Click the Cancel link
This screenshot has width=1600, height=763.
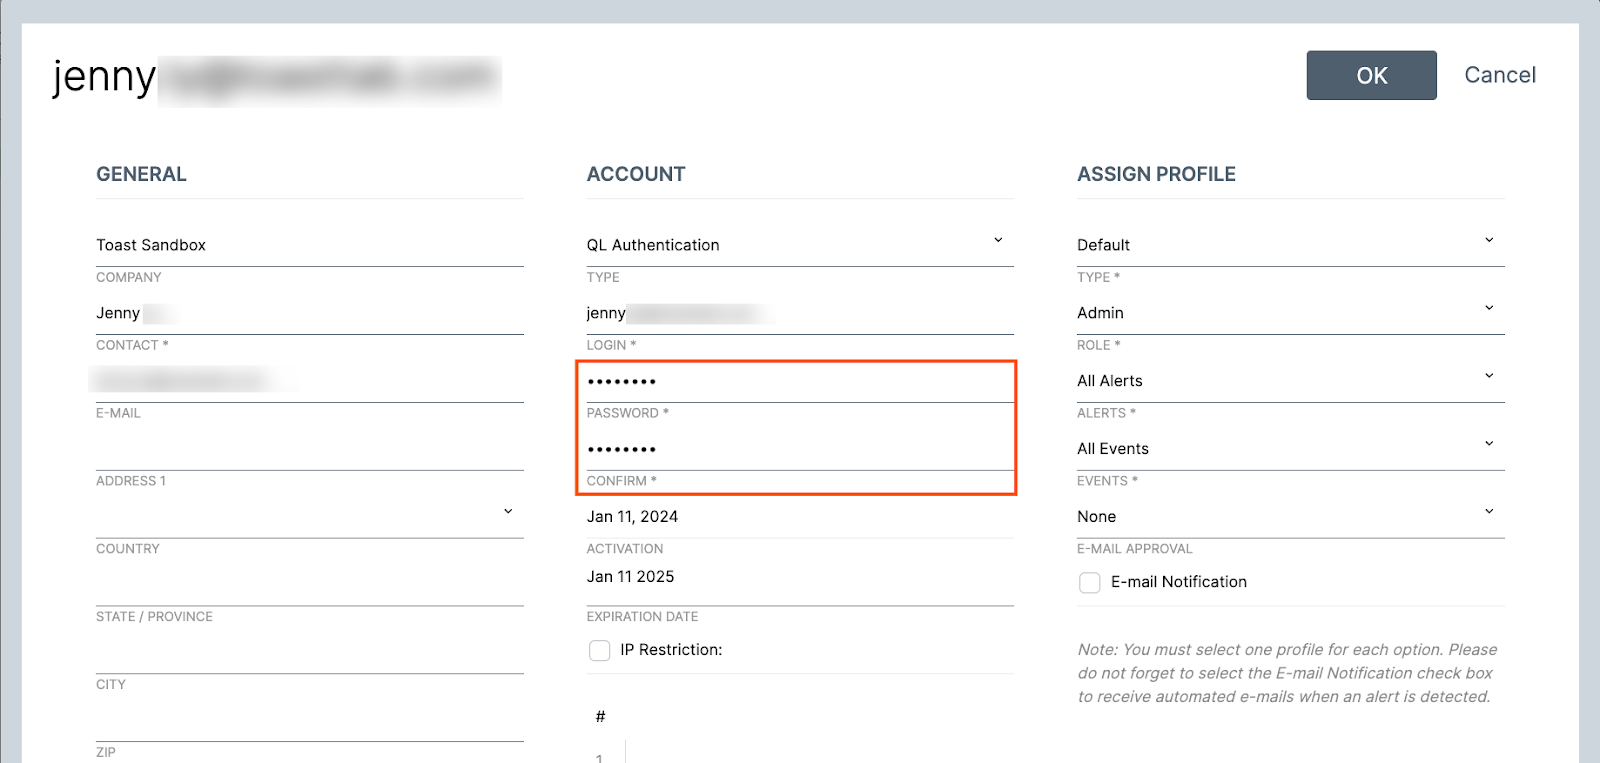click(1499, 75)
